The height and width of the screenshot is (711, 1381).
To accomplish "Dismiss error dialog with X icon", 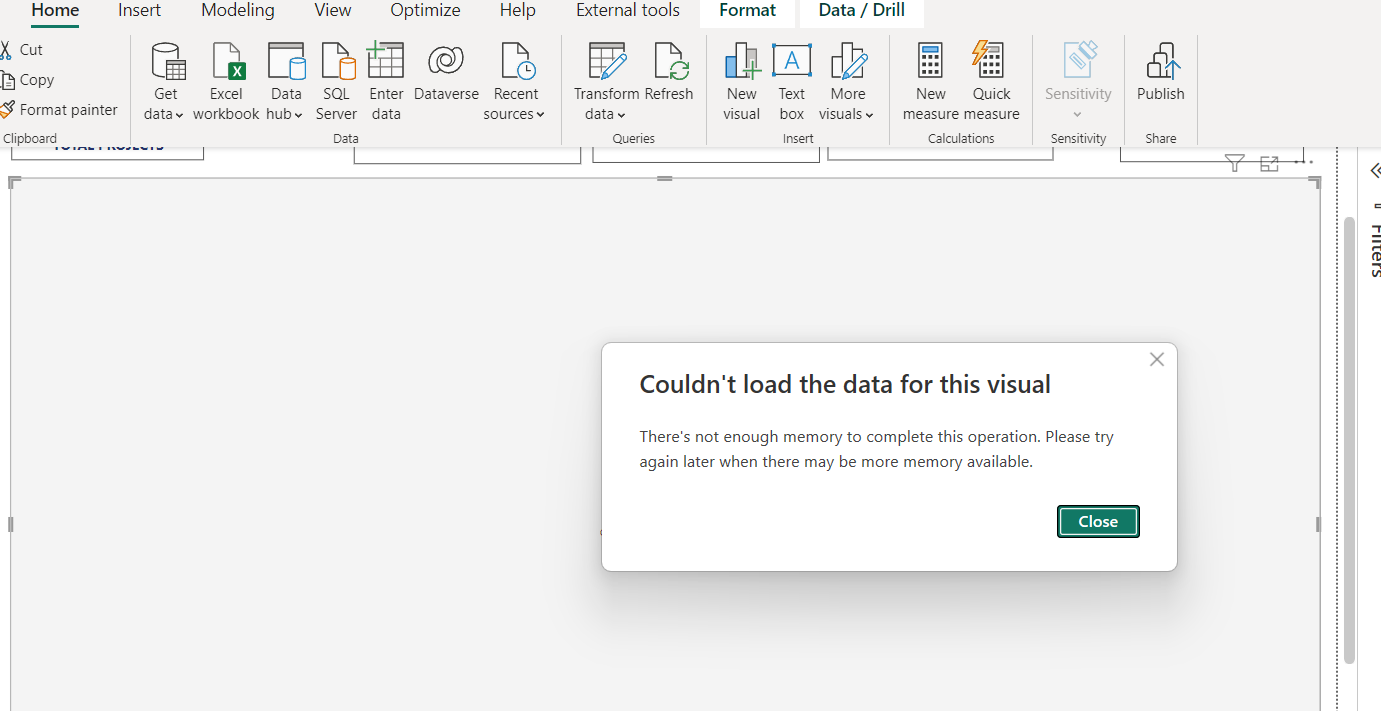I will (1157, 359).
